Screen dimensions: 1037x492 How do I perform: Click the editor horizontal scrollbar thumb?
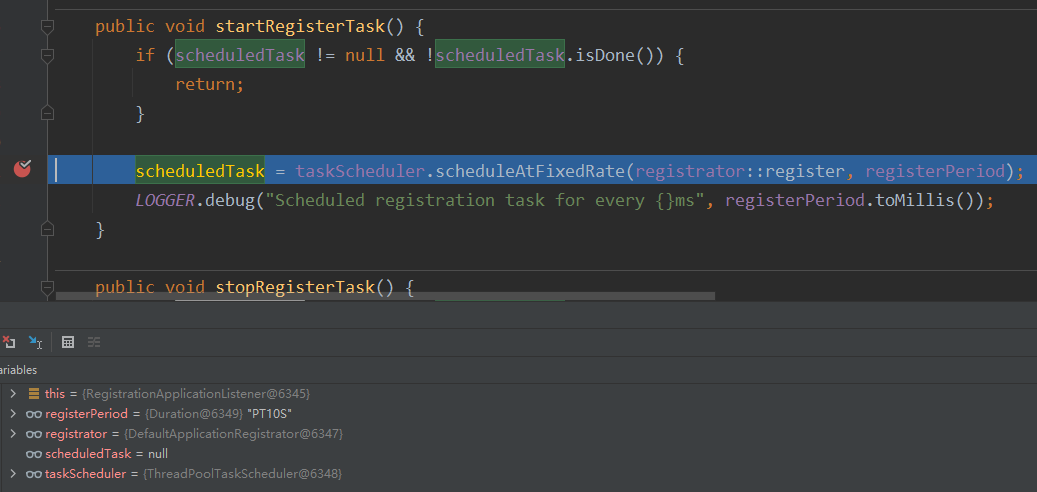pyautogui.click(x=386, y=296)
